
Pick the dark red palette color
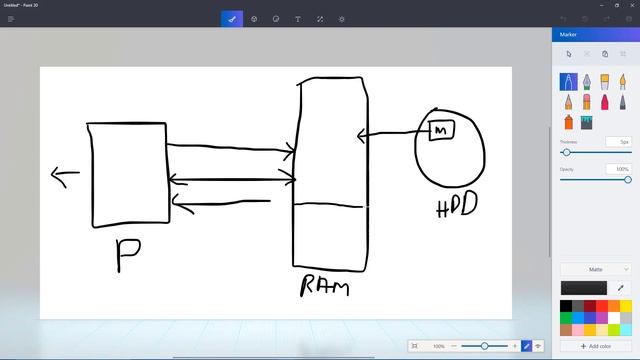point(590,306)
